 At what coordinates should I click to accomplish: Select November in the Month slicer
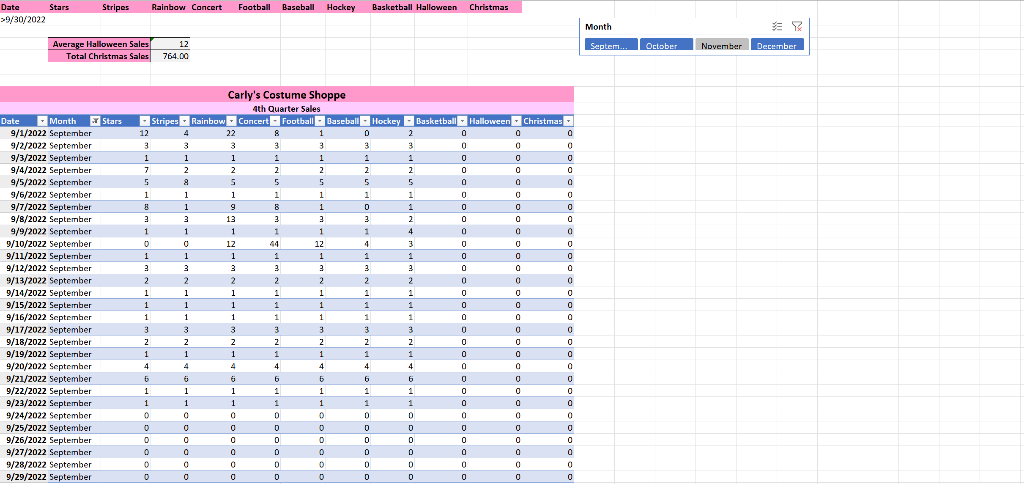tap(722, 46)
